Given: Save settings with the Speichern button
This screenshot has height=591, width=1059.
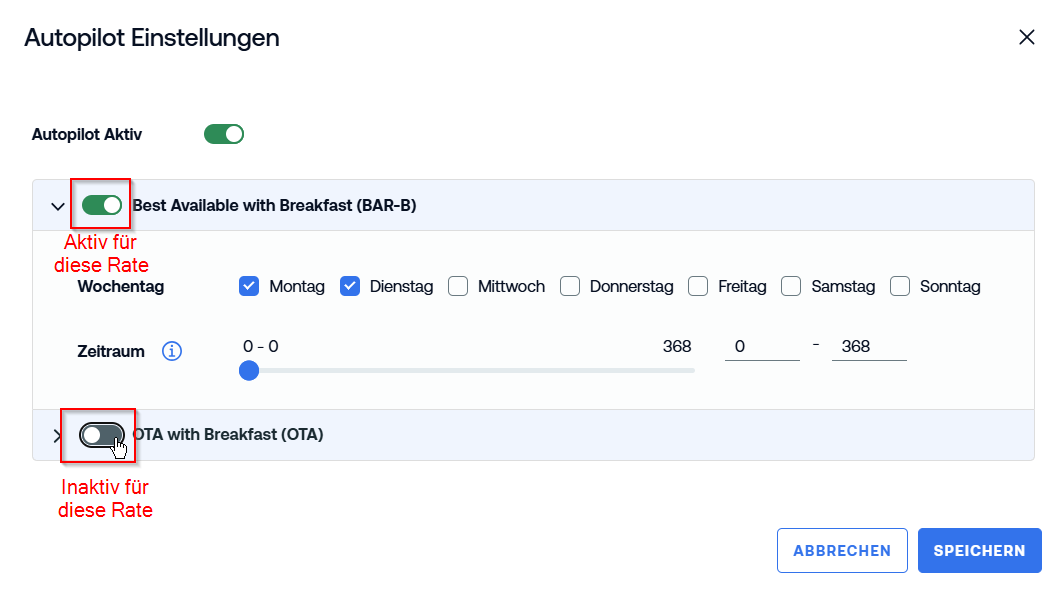Looking at the screenshot, I should pos(979,550).
